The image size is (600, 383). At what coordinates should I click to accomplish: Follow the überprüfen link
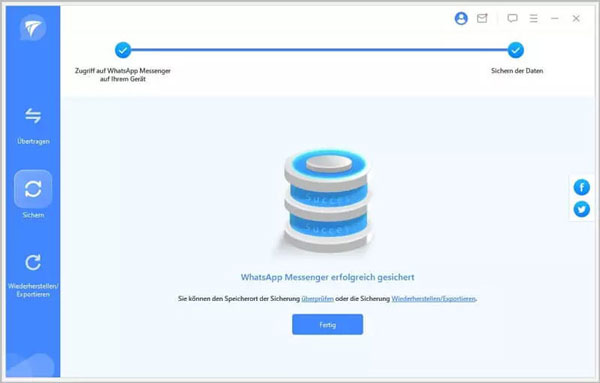(318, 299)
